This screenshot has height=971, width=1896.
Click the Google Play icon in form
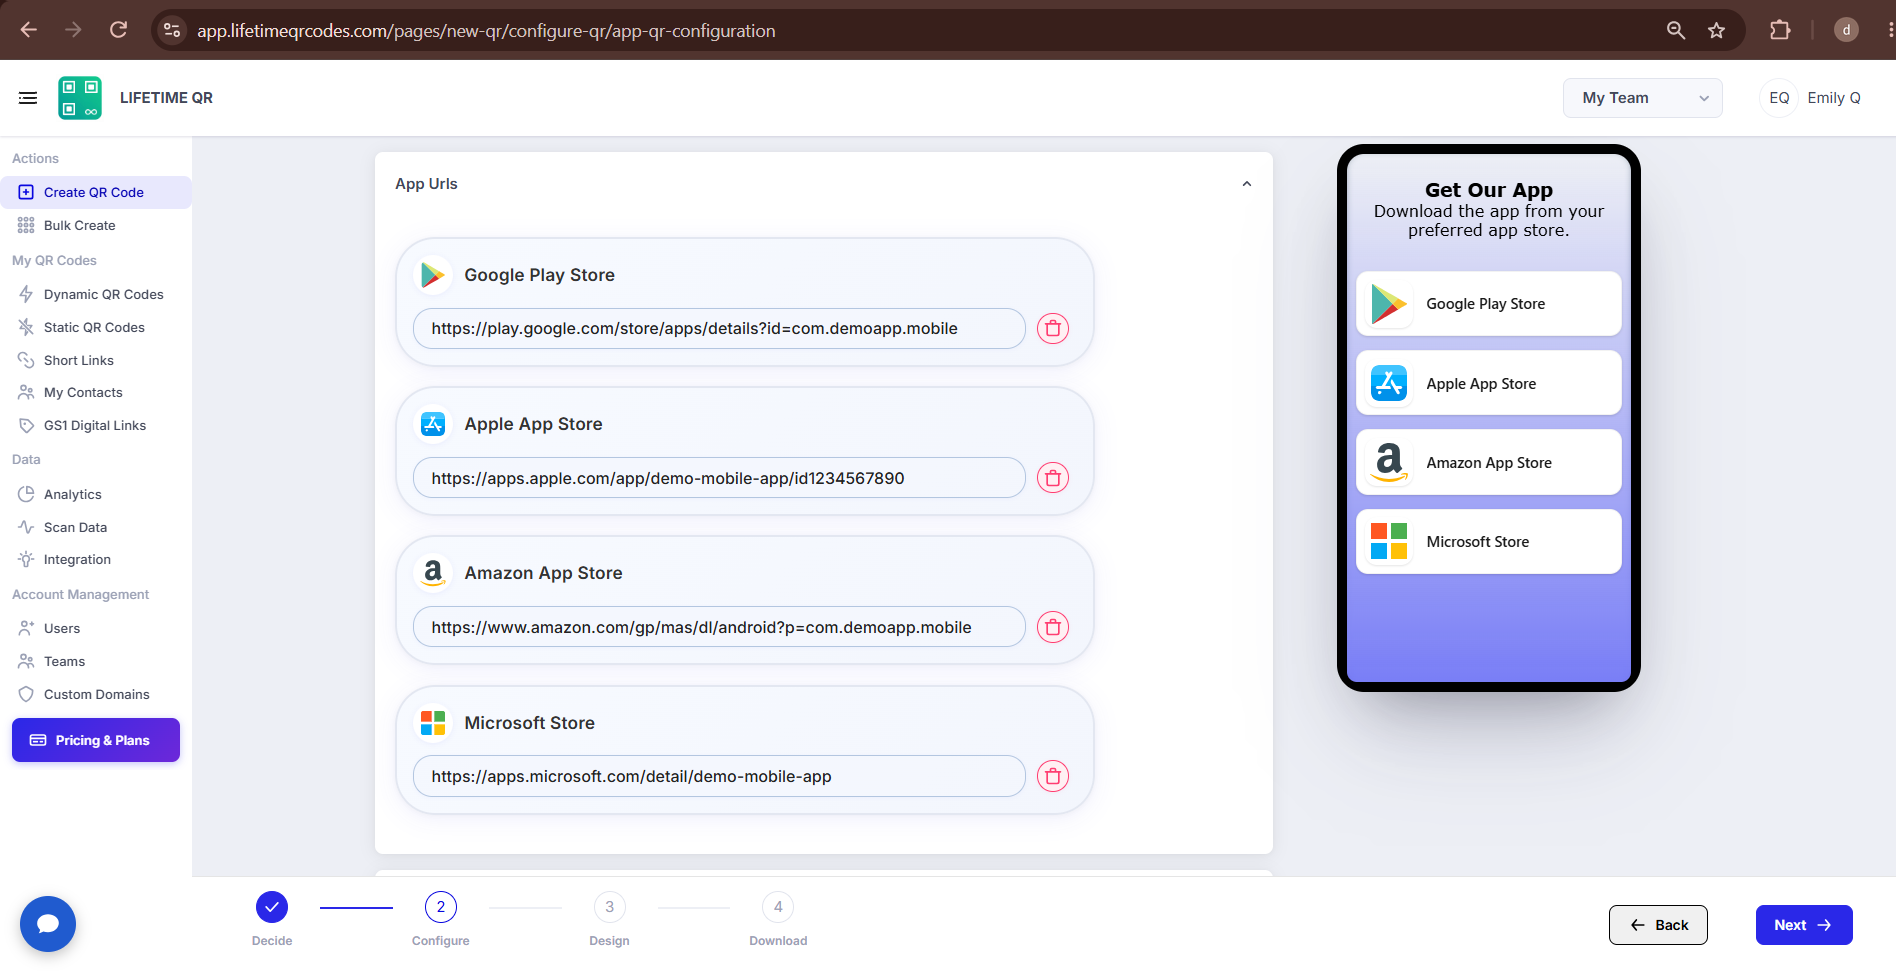(x=433, y=275)
